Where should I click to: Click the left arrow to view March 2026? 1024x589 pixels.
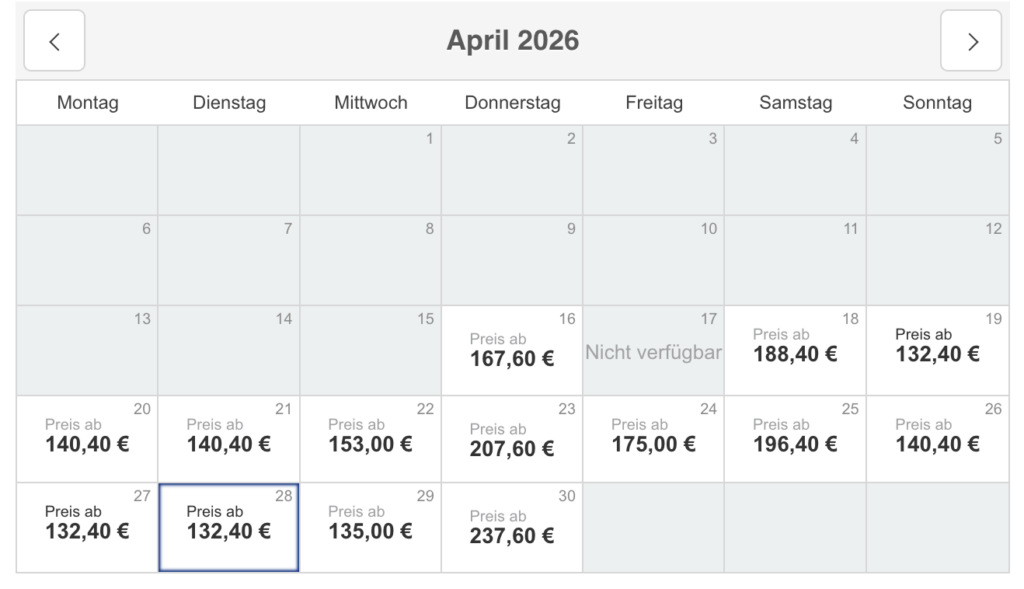[x=54, y=40]
